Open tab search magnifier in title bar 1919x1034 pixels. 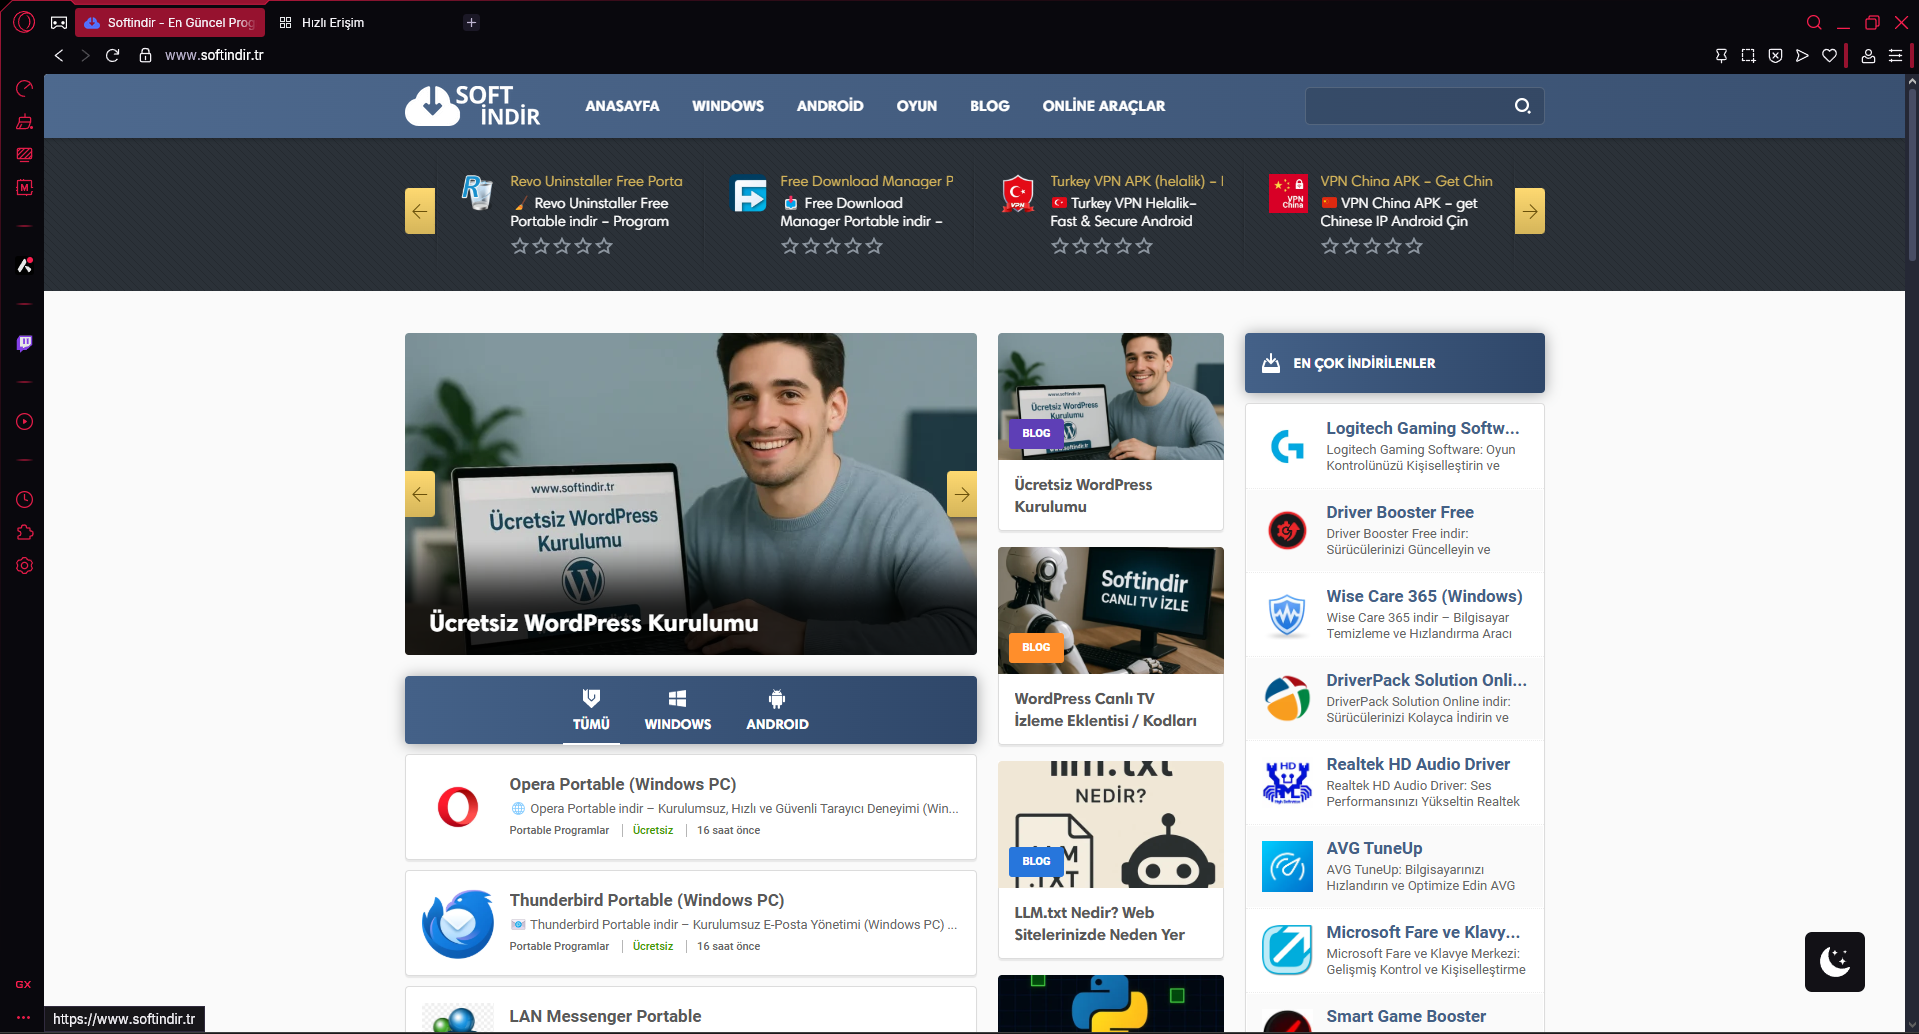[1814, 22]
